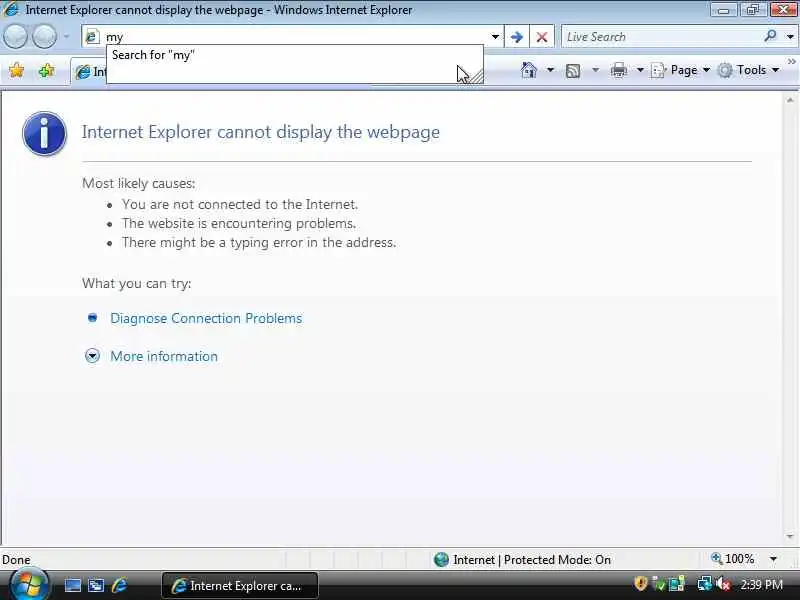Click the scrollbar up arrow

point(790,100)
